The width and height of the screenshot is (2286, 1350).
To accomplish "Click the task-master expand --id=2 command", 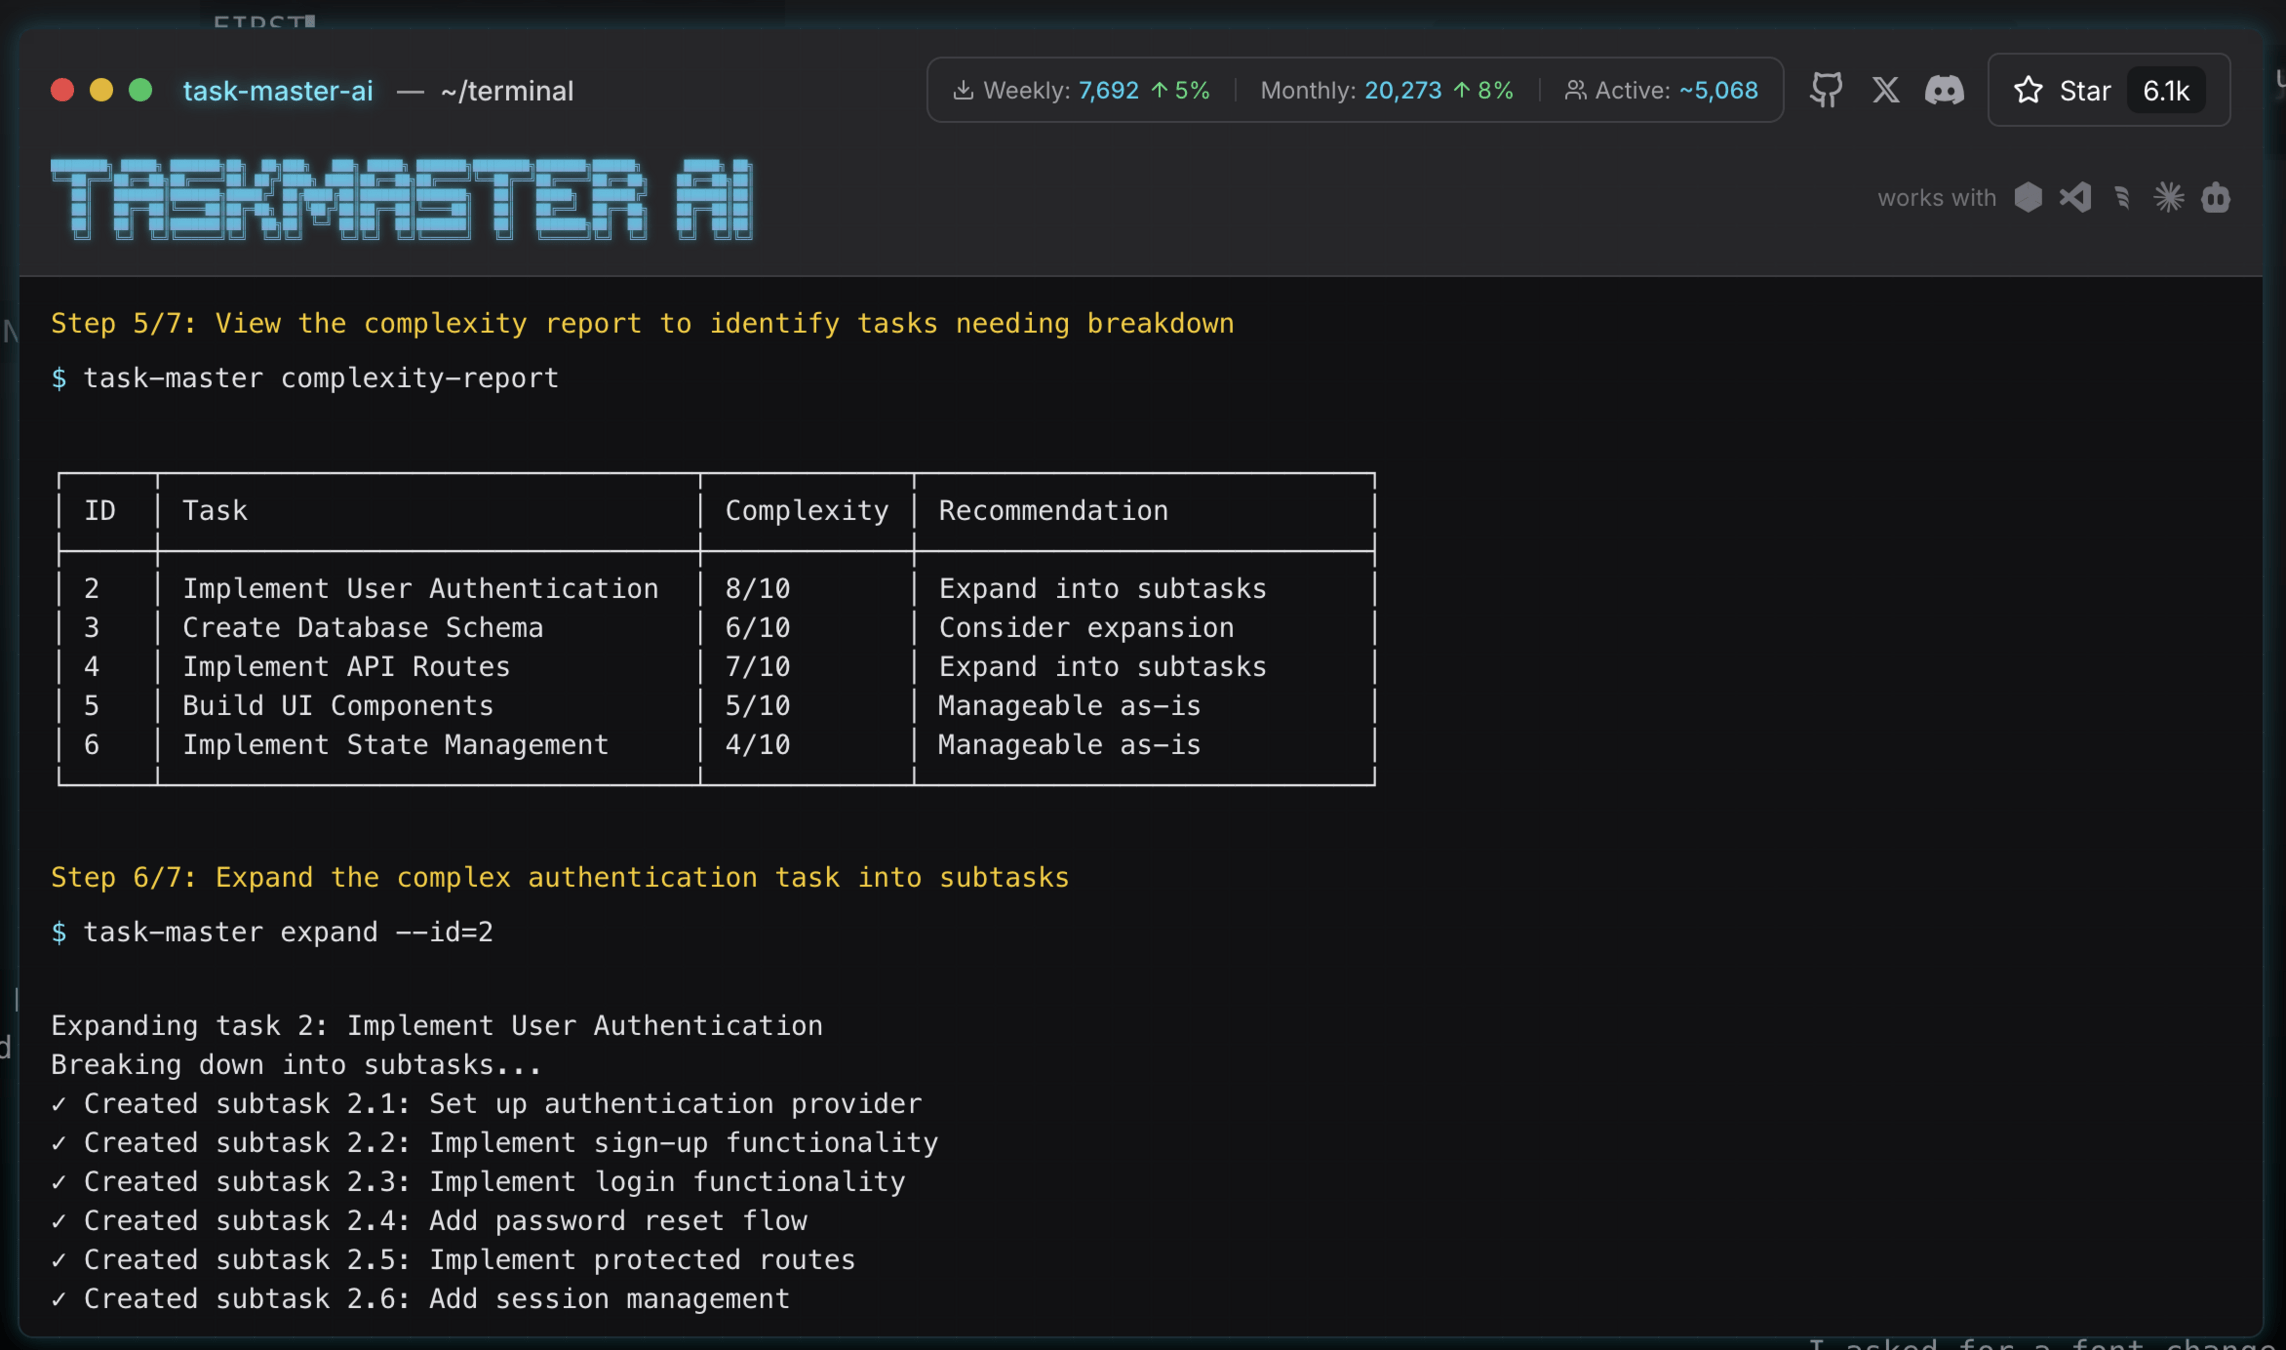I will pos(288,932).
